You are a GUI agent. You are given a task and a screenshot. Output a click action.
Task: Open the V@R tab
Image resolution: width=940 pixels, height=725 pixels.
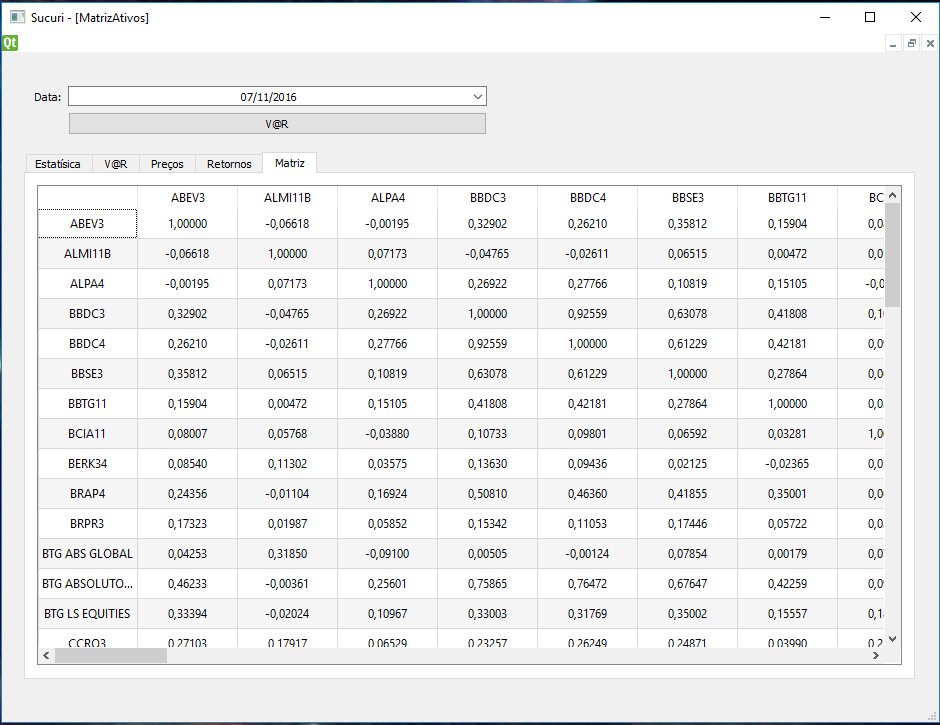click(116, 164)
